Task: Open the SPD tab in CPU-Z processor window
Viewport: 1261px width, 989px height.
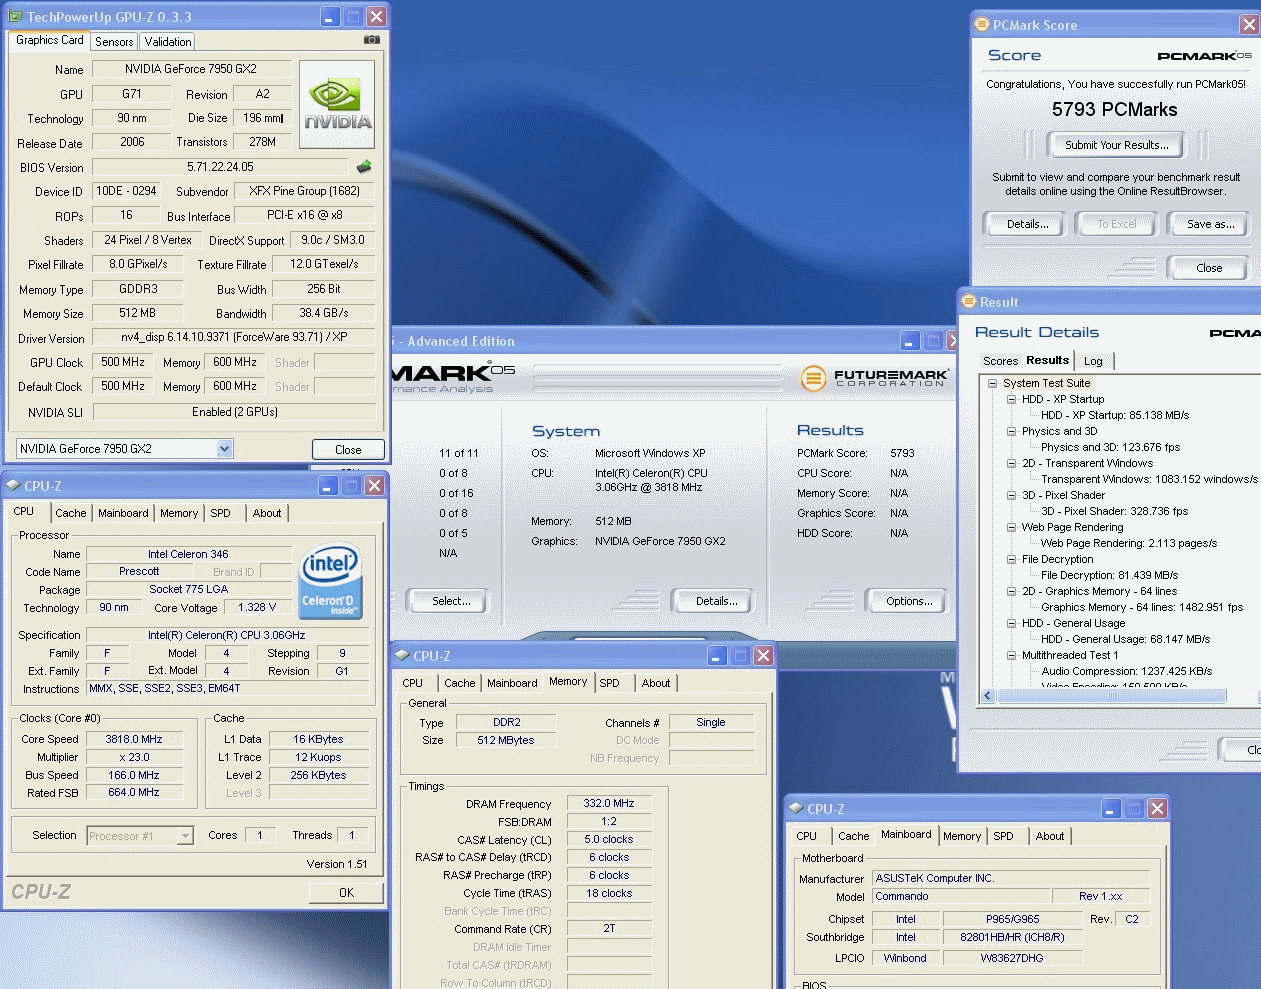Action: tap(220, 513)
